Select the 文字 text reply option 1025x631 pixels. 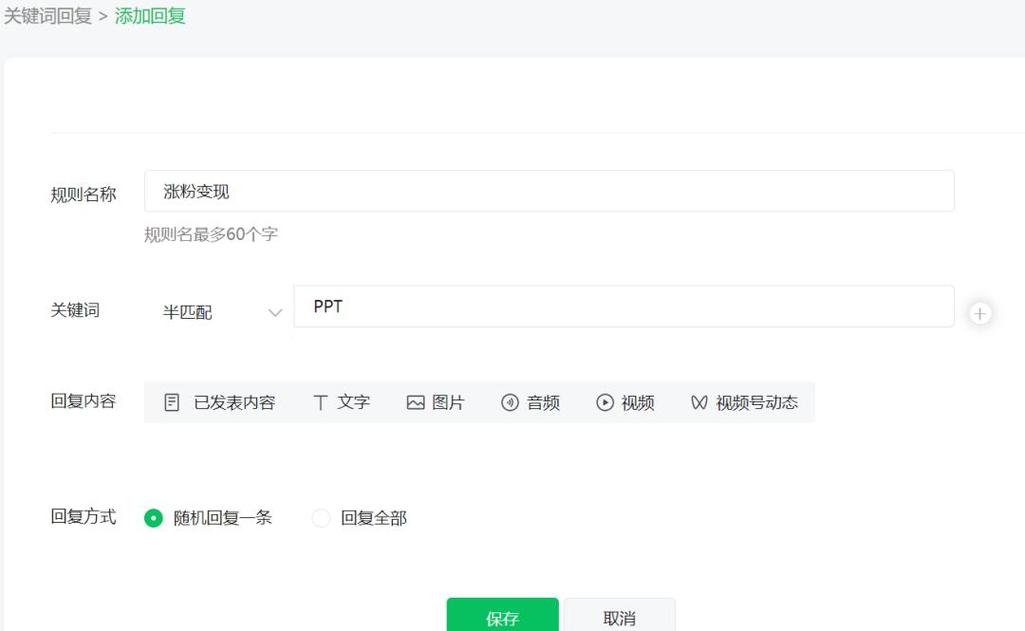click(x=341, y=402)
